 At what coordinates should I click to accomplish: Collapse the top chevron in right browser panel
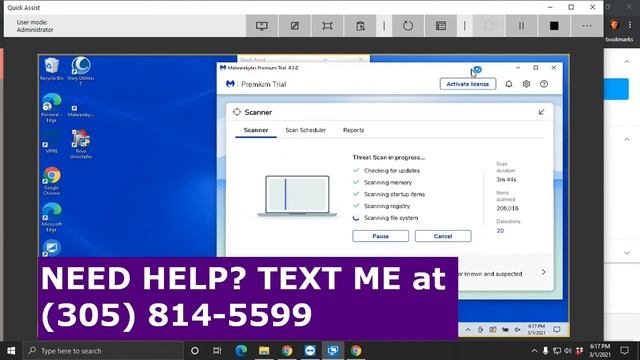[627, 62]
